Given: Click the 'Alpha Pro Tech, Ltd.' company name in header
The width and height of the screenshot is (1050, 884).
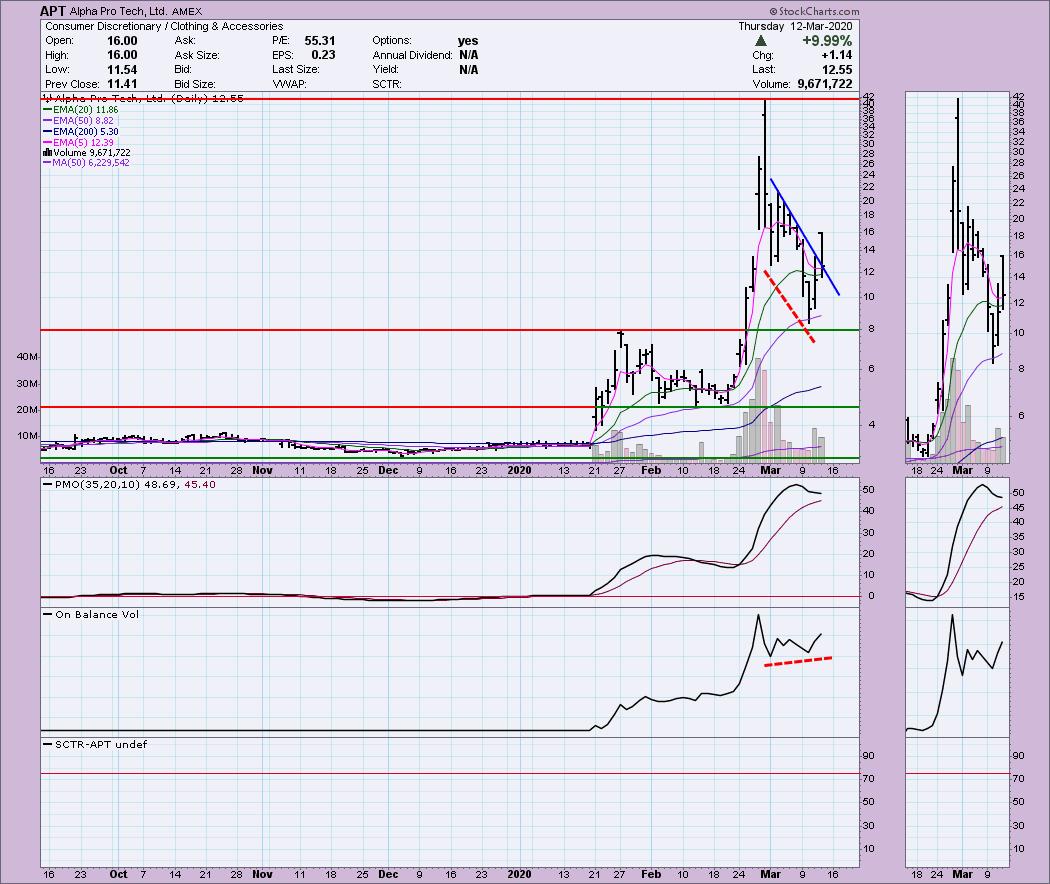Looking at the screenshot, I should (x=119, y=11).
